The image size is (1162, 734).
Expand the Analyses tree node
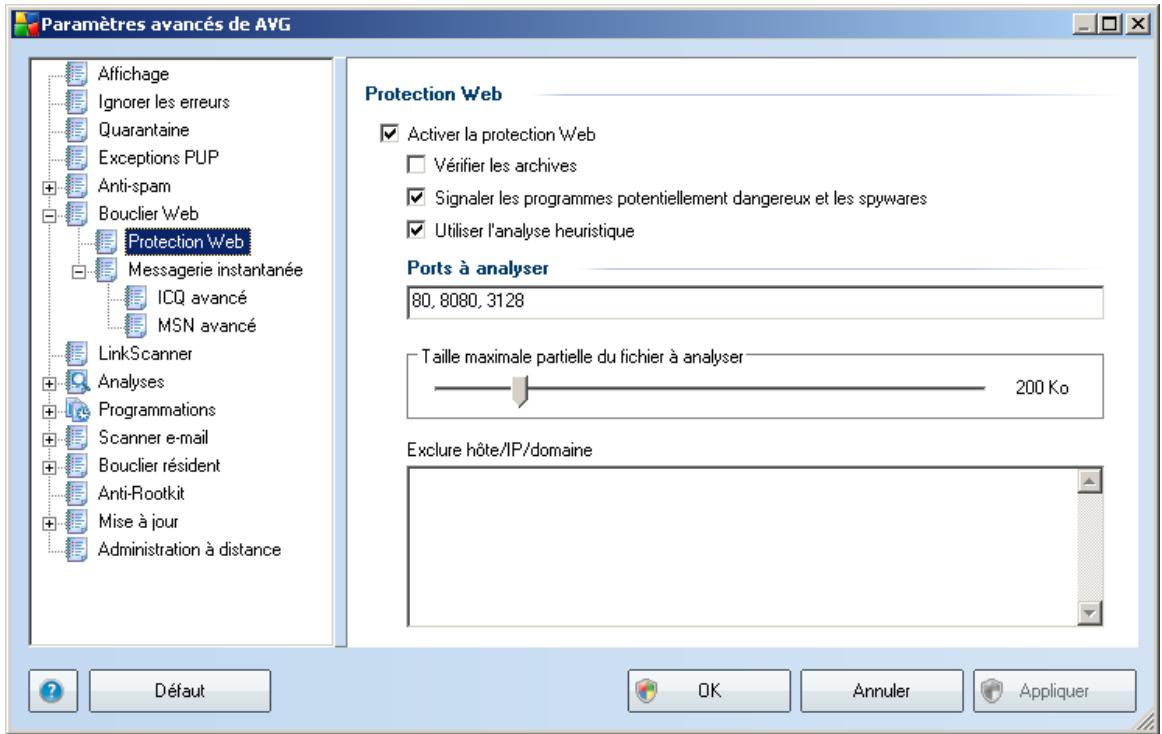coord(49,383)
